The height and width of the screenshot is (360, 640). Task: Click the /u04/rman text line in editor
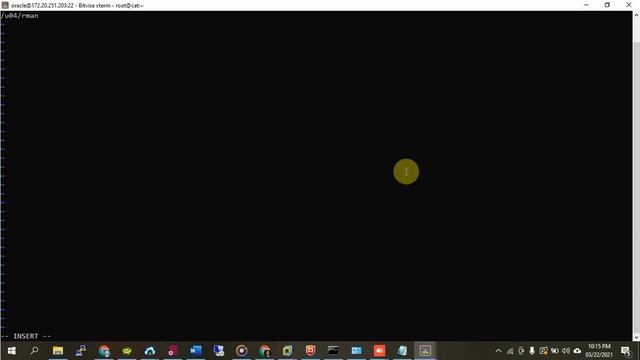(x=20, y=16)
